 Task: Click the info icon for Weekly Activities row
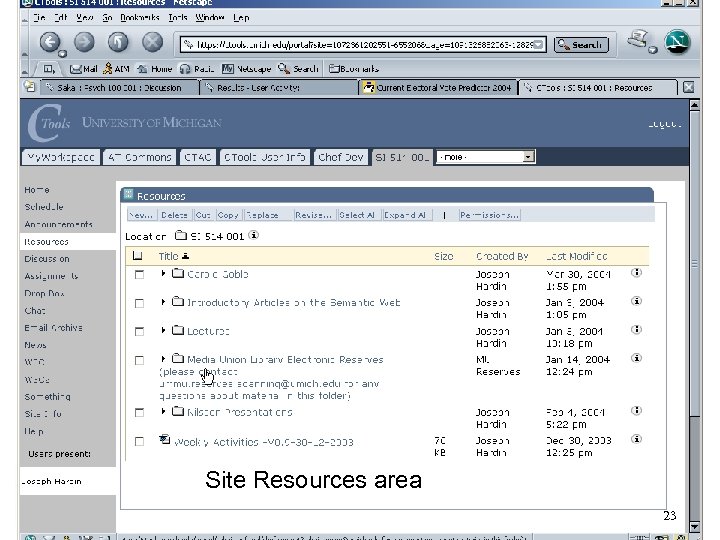(636, 439)
